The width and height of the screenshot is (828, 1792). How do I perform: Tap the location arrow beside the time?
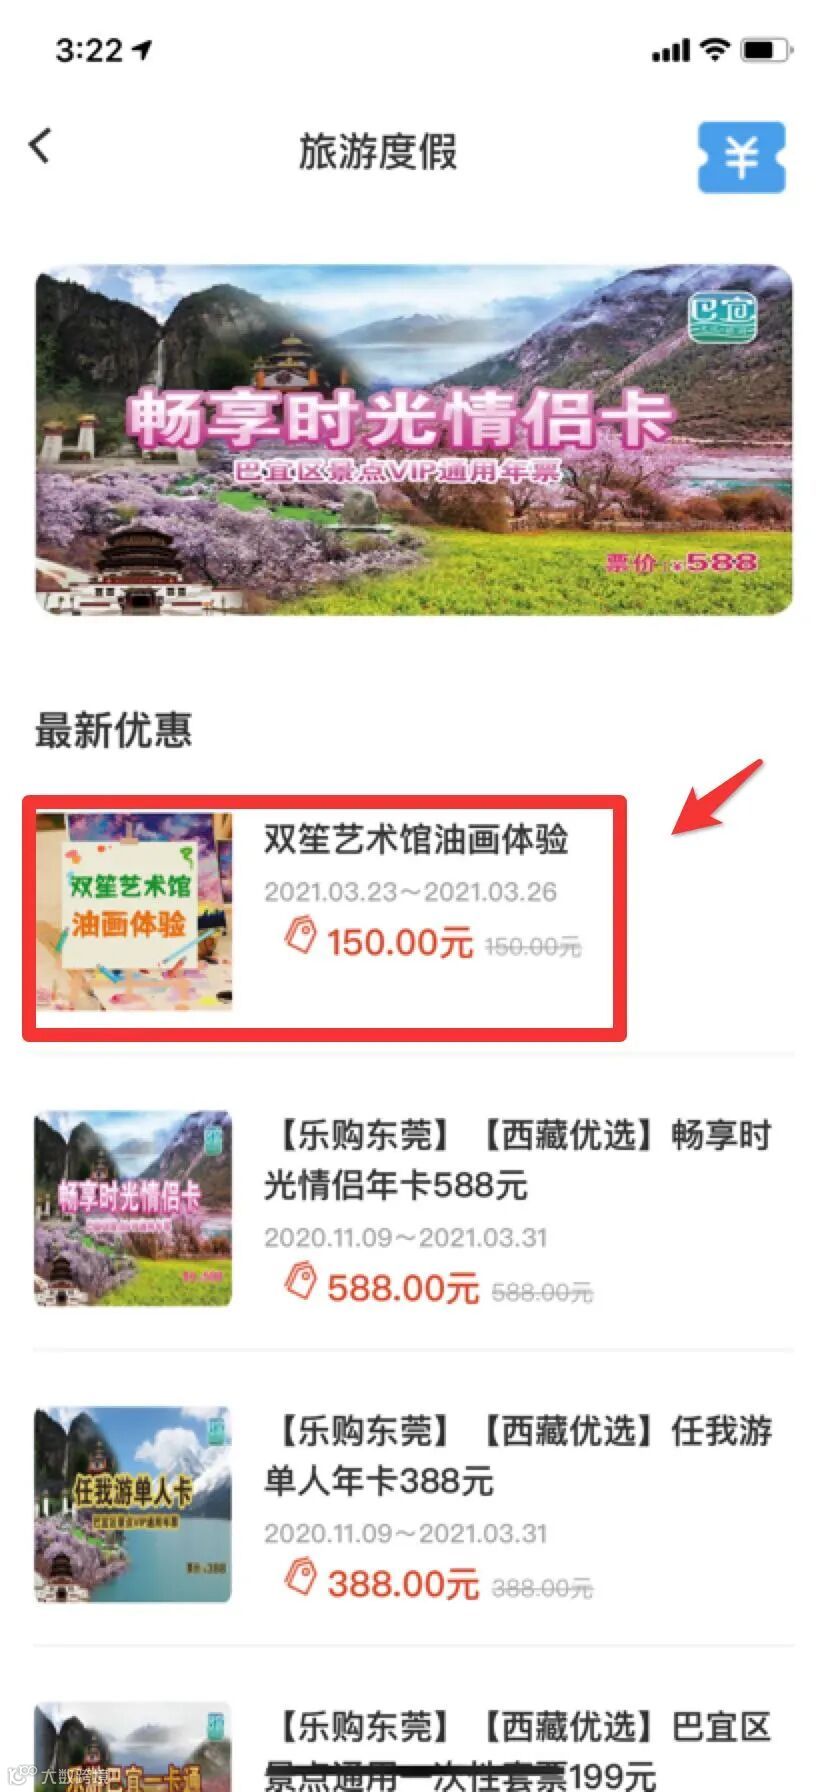(x=142, y=49)
